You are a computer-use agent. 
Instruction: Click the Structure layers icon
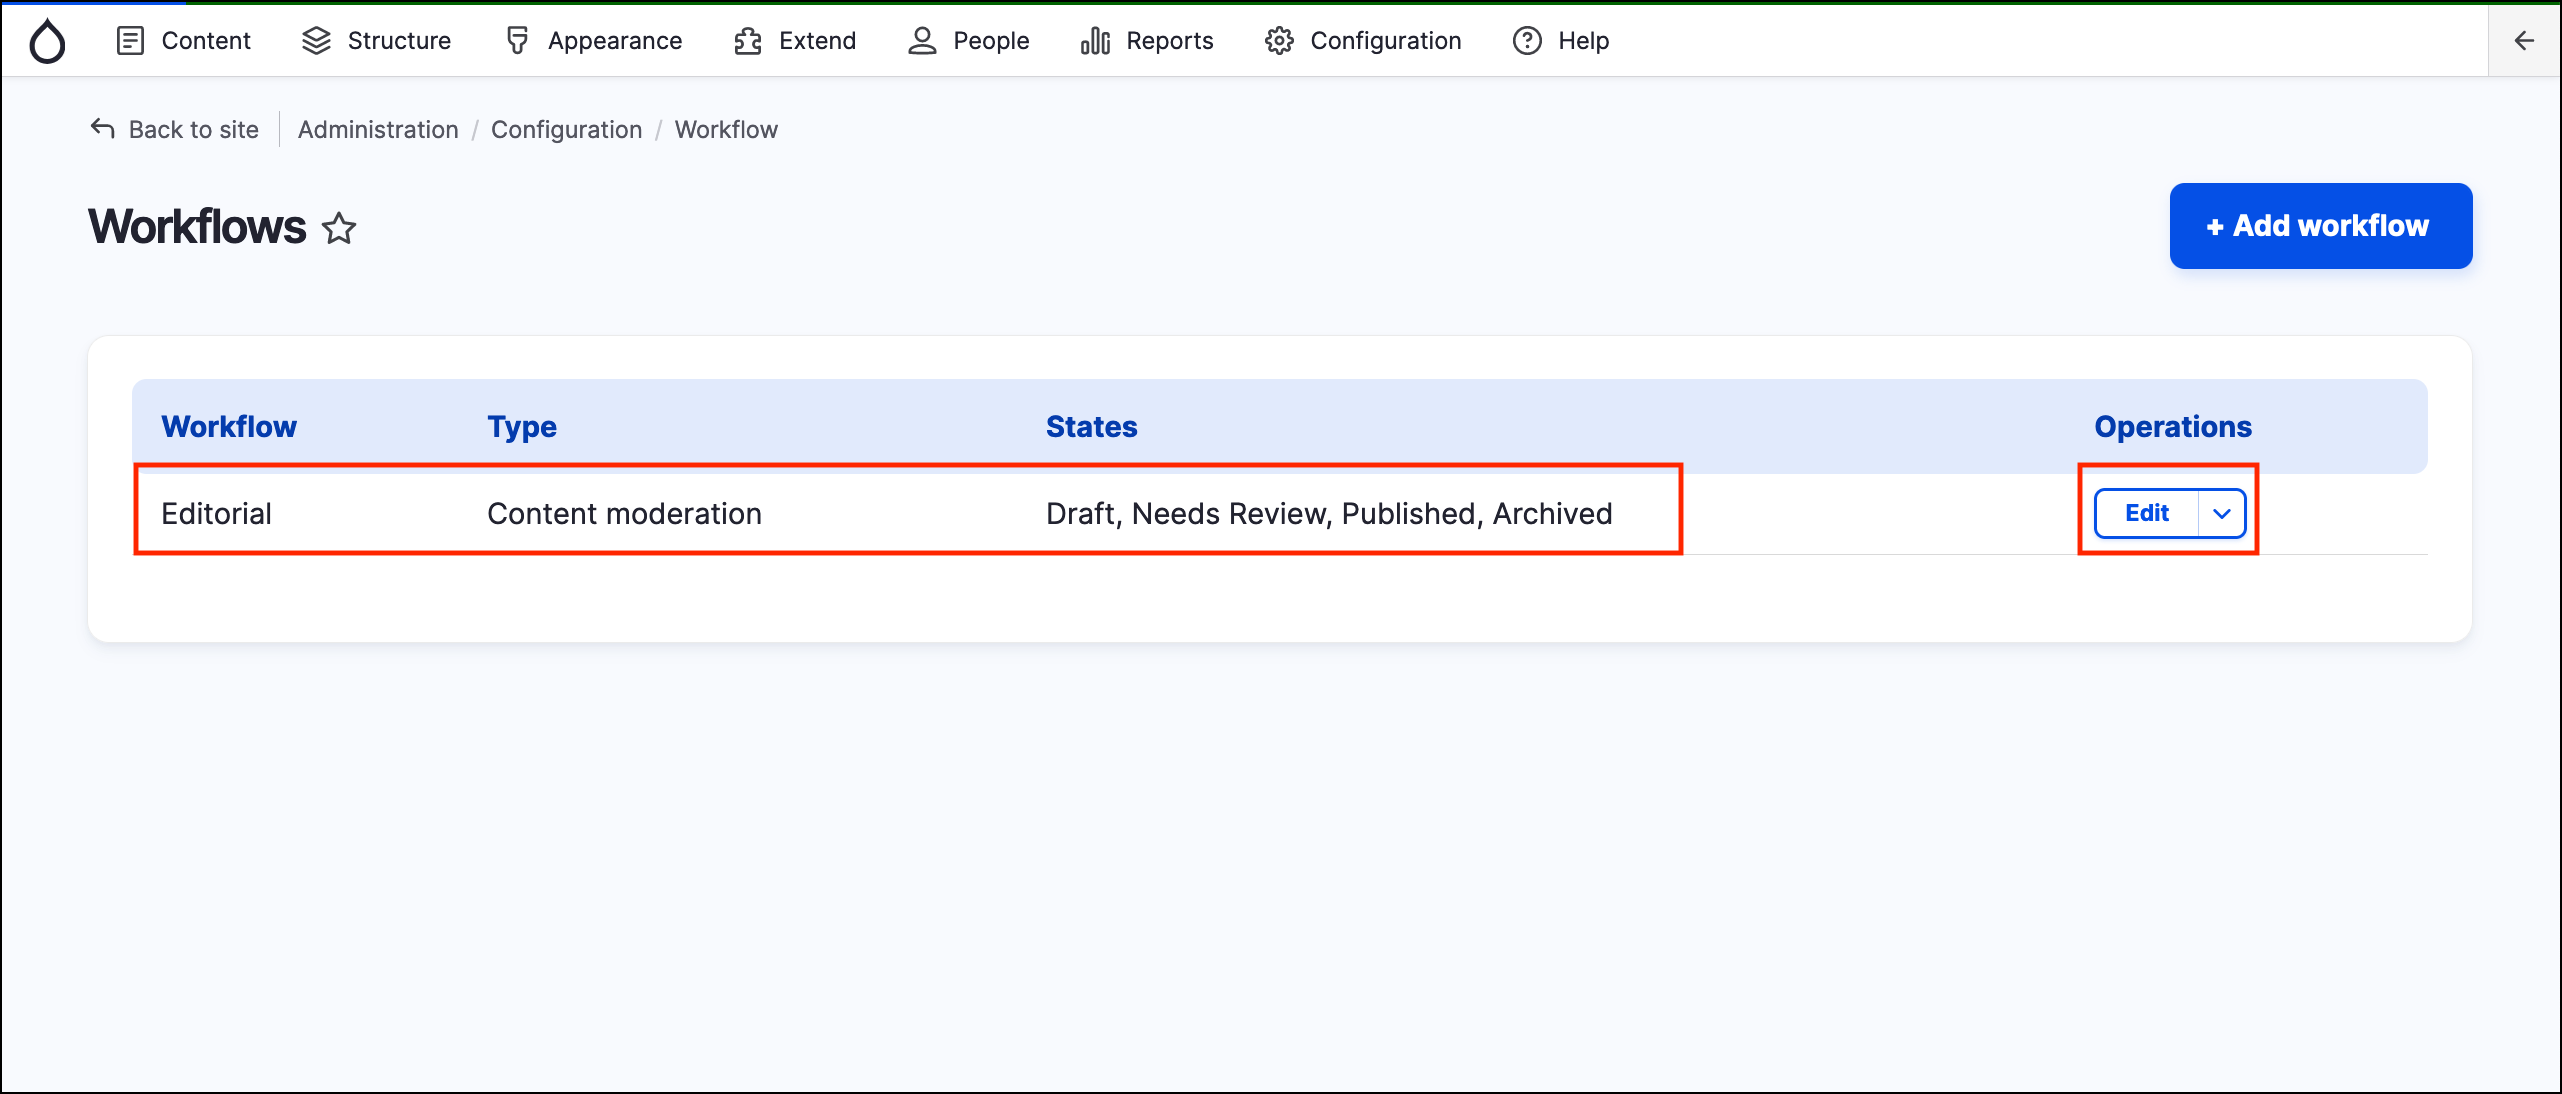pos(316,41)
